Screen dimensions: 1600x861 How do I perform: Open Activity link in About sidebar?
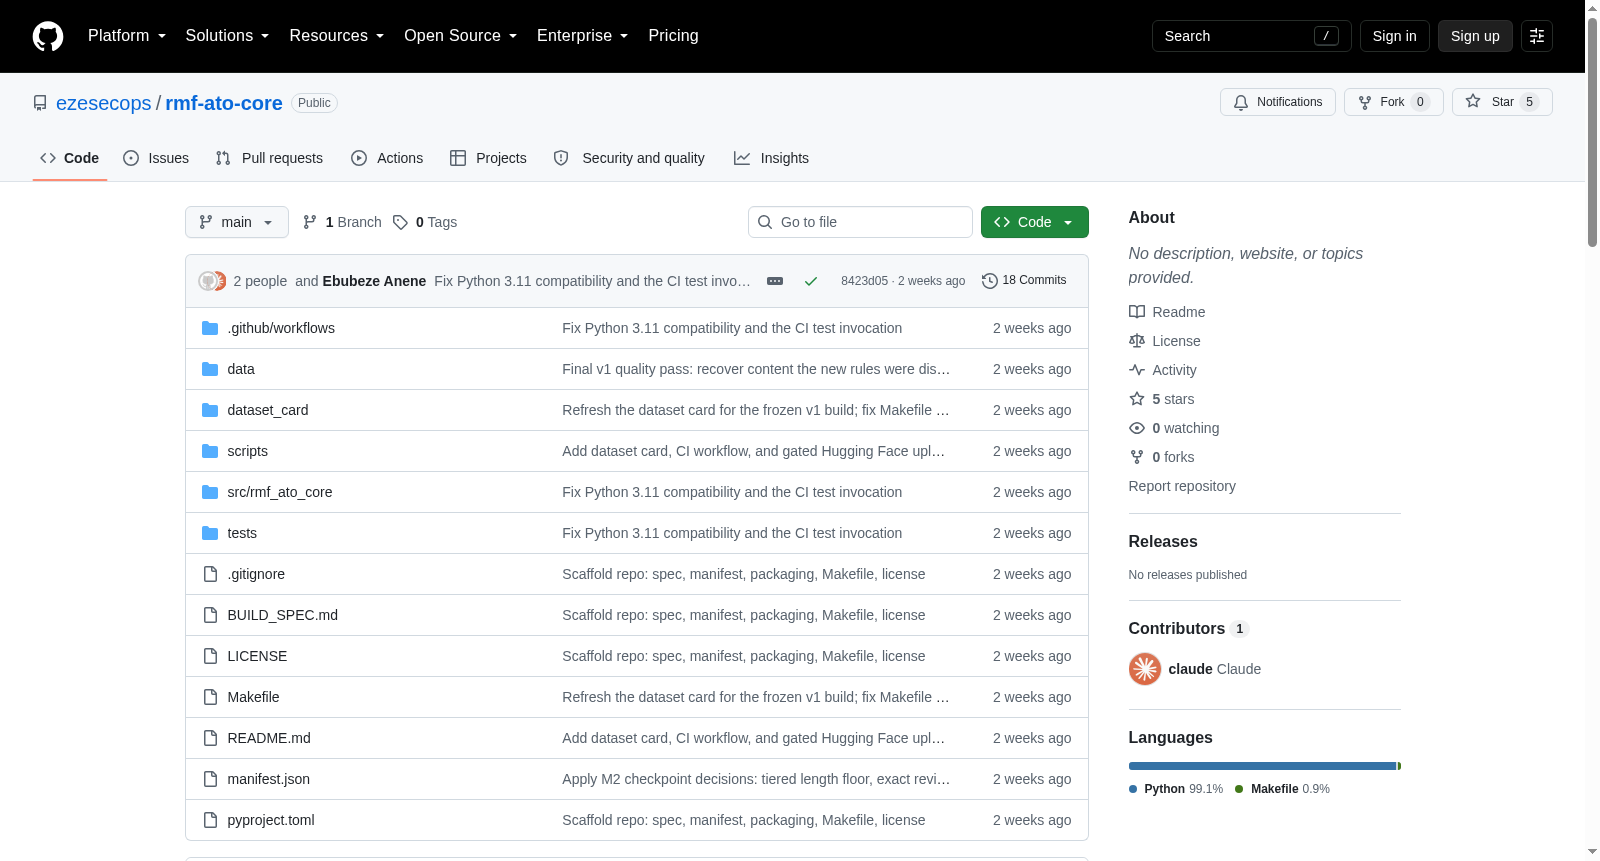click(x=1163, y=370)
